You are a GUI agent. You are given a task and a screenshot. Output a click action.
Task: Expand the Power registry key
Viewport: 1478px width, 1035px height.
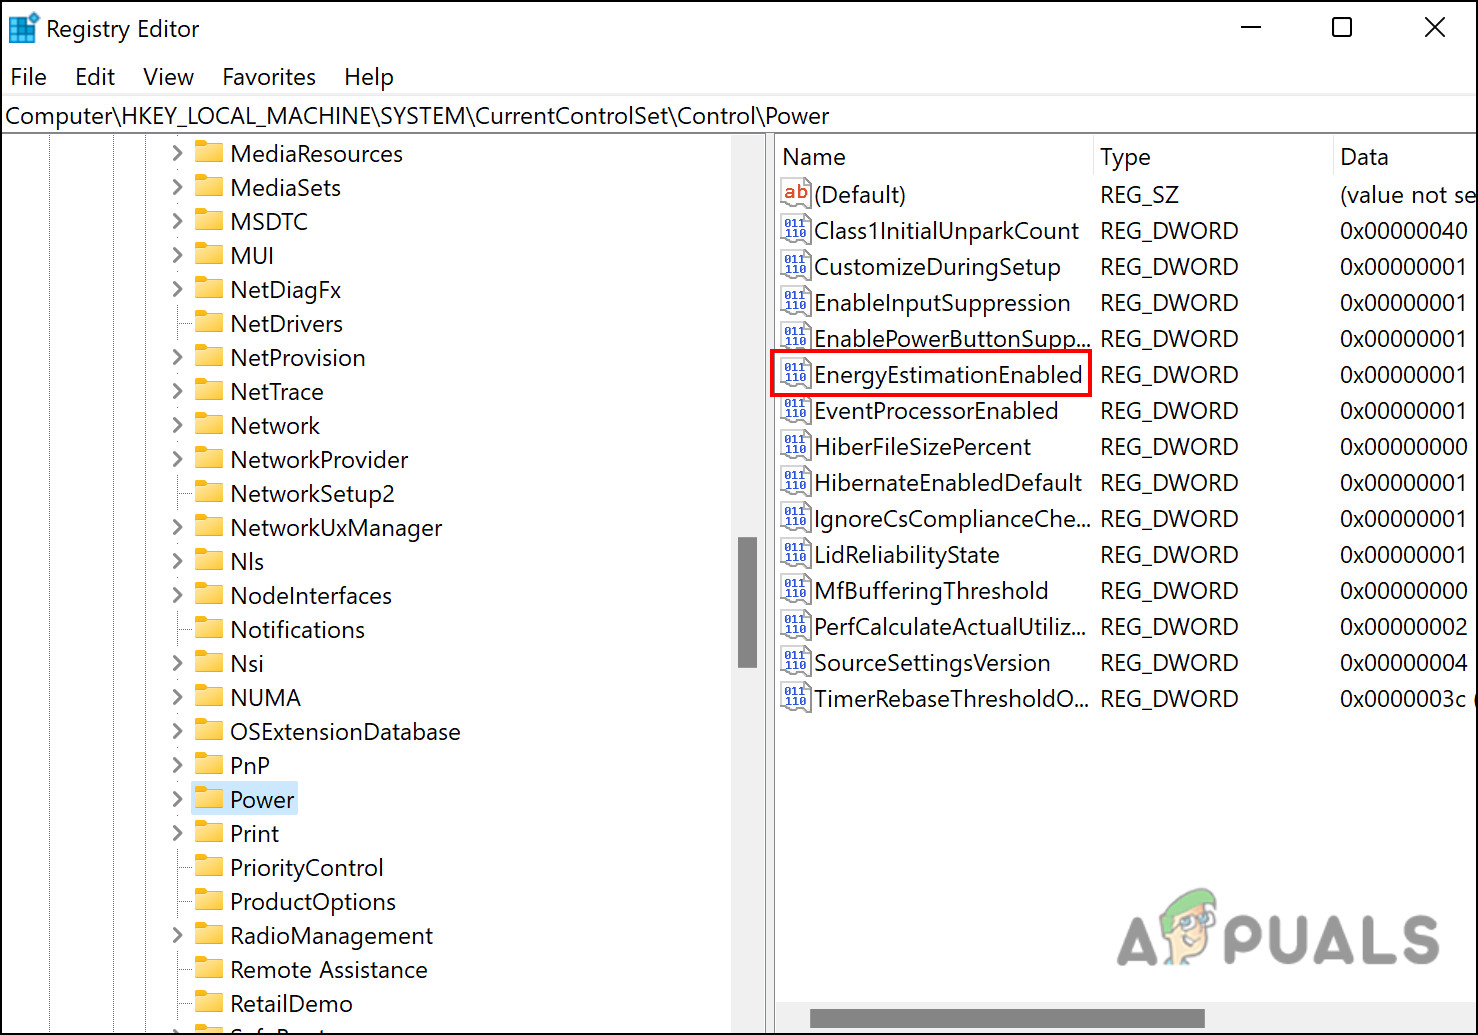[x=177, y=799]
